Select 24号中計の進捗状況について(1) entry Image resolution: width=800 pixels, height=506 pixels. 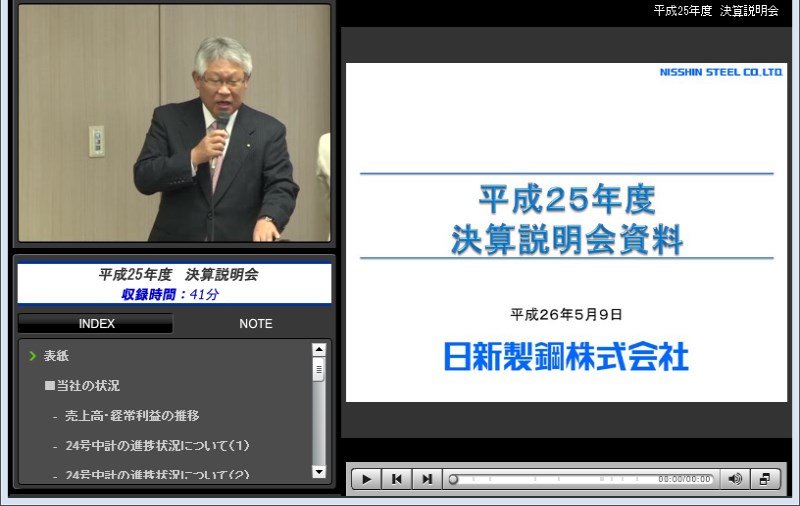click(157, 445)
